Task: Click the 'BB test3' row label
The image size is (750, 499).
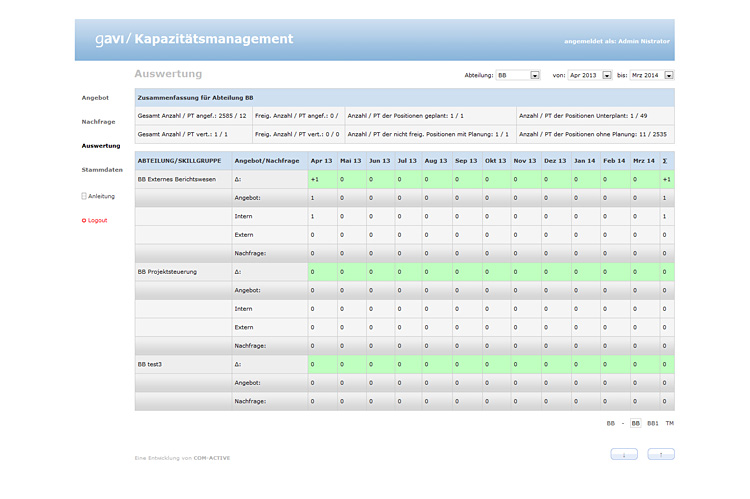Action: 150,365
